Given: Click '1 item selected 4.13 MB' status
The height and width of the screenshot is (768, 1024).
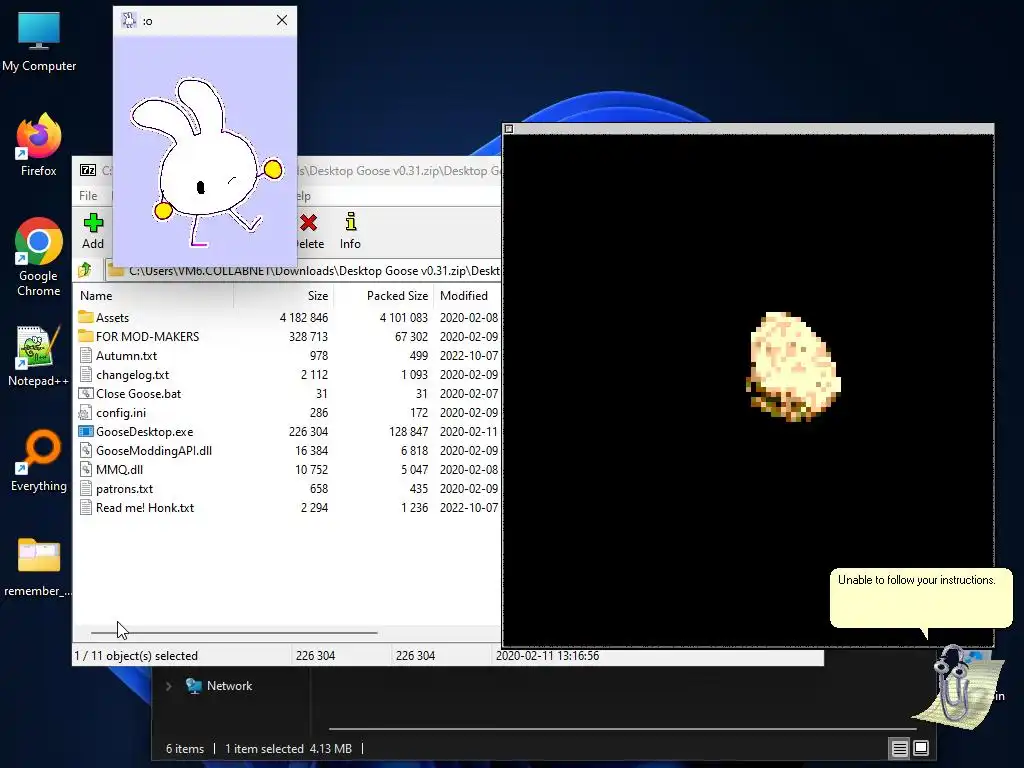Looking at the screenshot, I should tap(288, 748).
